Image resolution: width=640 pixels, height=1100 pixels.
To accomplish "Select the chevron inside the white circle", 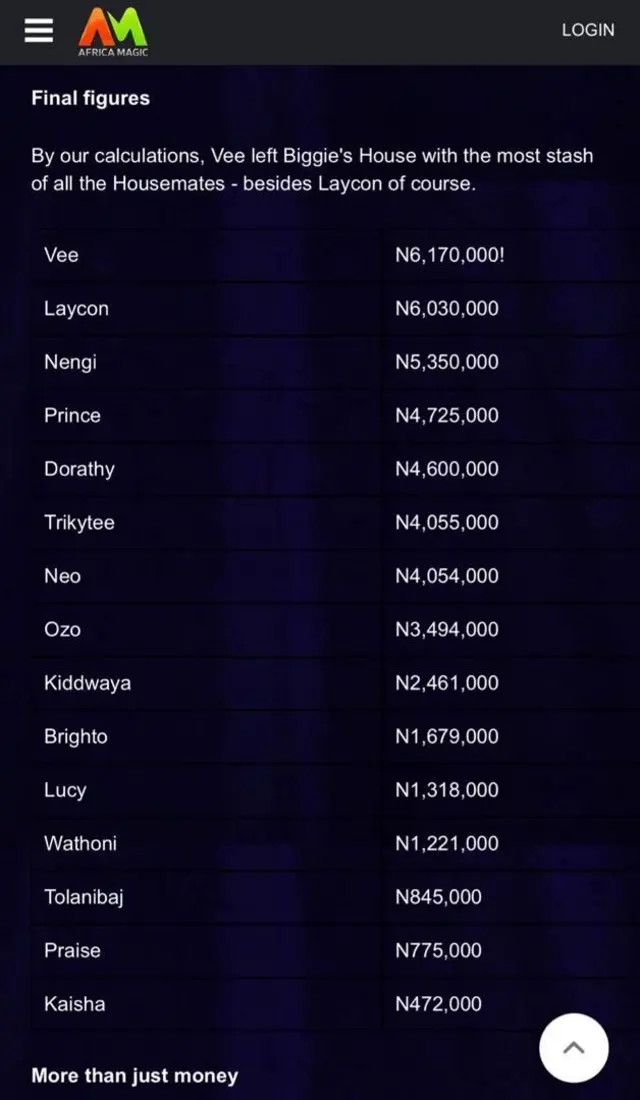I will 573,1047.
